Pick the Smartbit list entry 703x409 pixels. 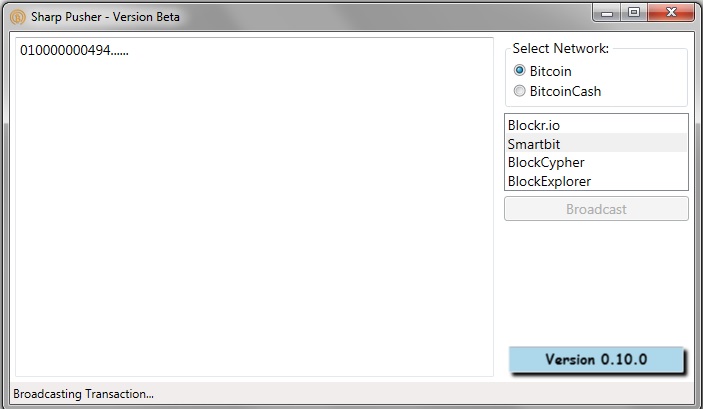(596, 143)
